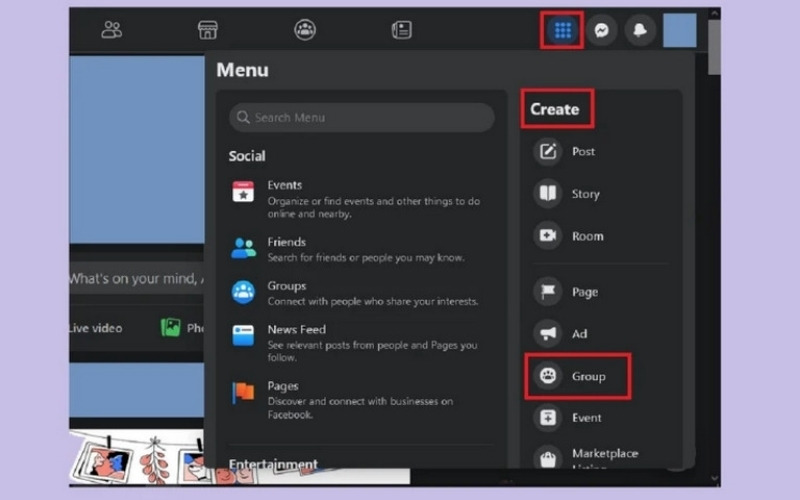Go to Friends icon in top bar

click(x=111, y=30)
